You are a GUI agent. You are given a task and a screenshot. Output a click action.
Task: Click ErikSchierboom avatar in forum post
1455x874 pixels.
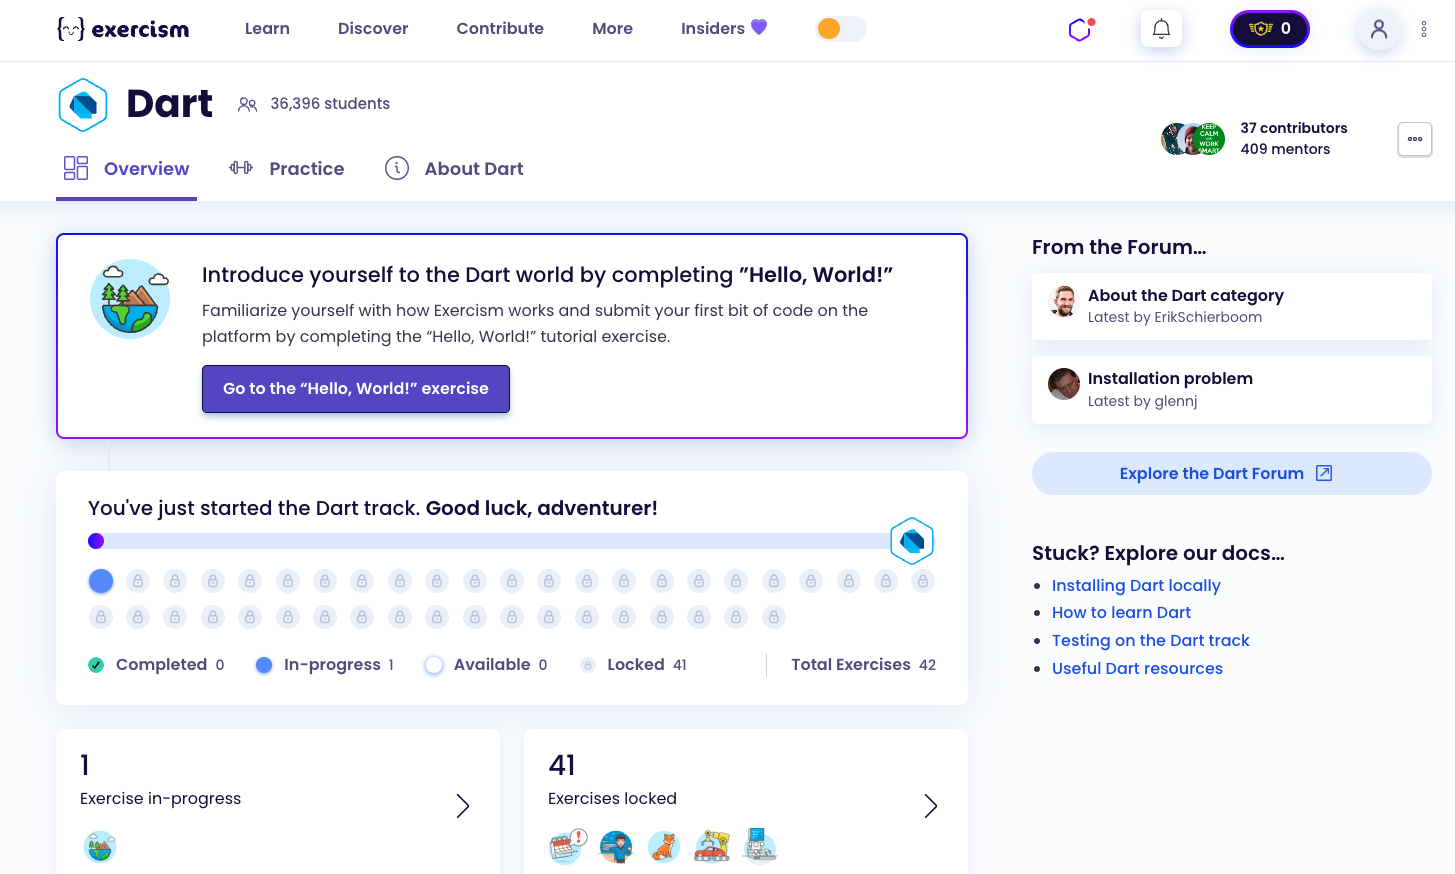tap(1064, 301)
